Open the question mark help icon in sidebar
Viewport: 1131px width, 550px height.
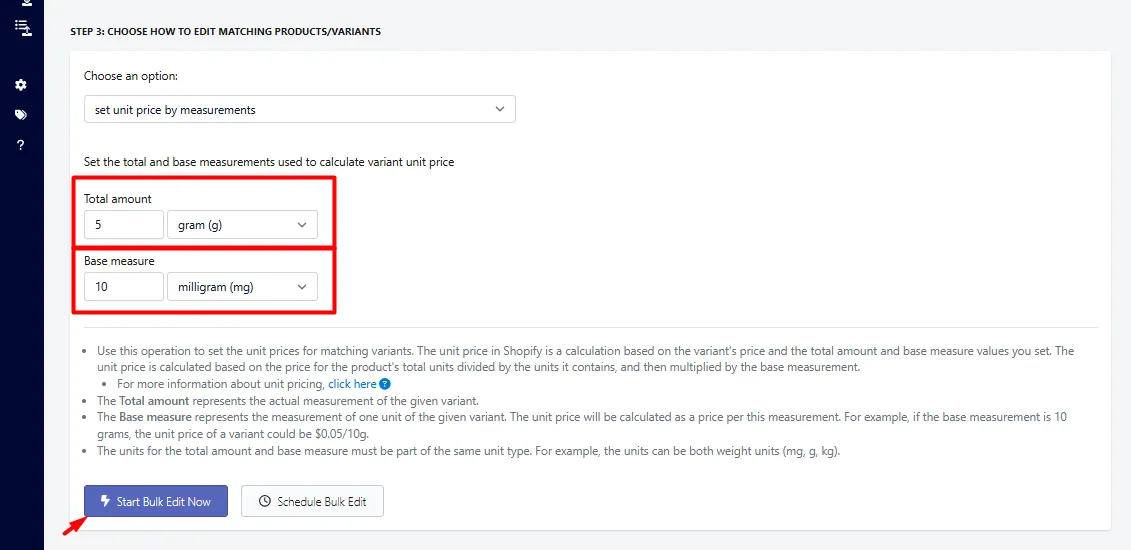coord(21,145)
